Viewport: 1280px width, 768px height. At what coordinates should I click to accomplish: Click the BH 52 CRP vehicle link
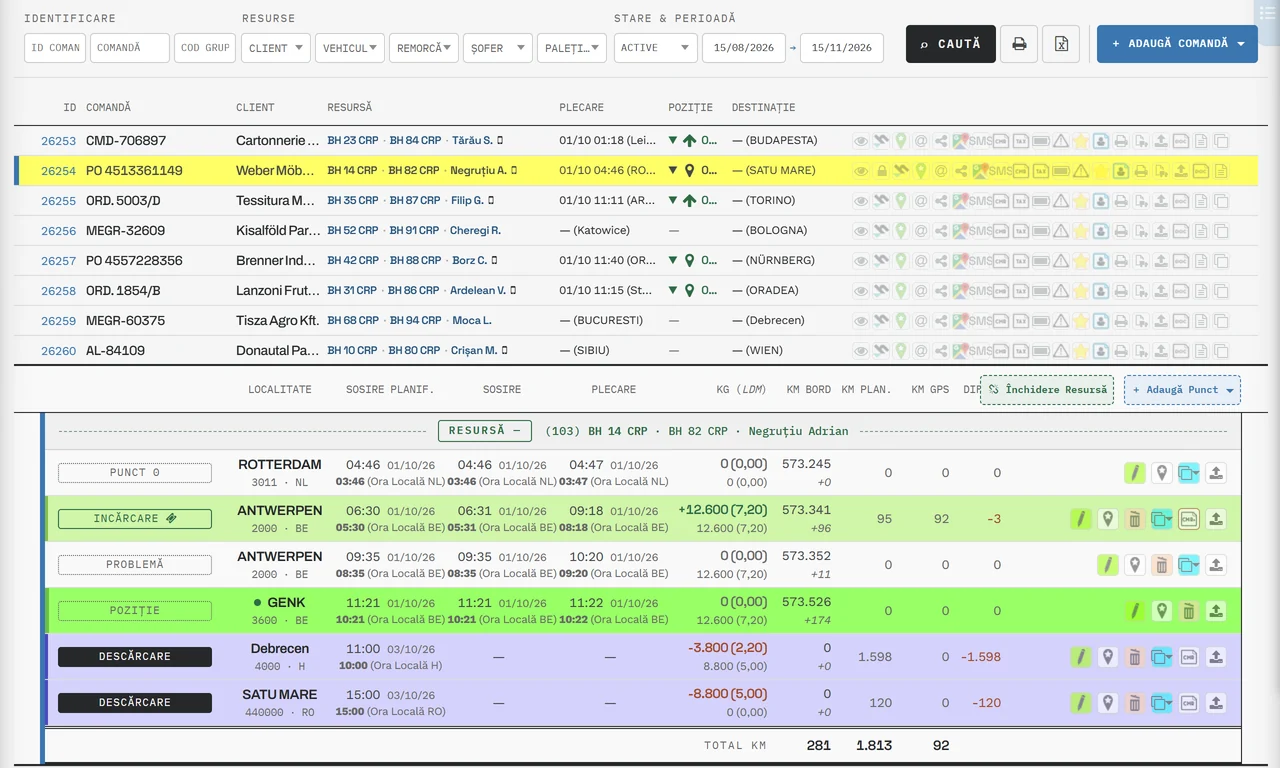pos(353,231)
